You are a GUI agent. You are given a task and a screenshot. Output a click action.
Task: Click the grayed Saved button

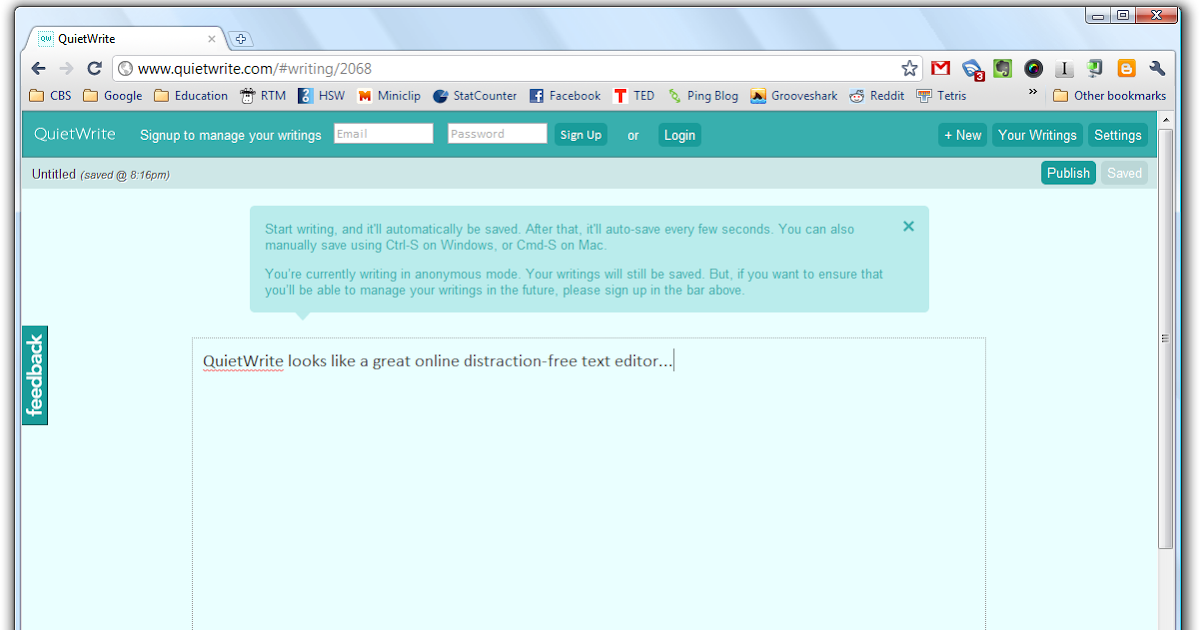click(1124, 173)
